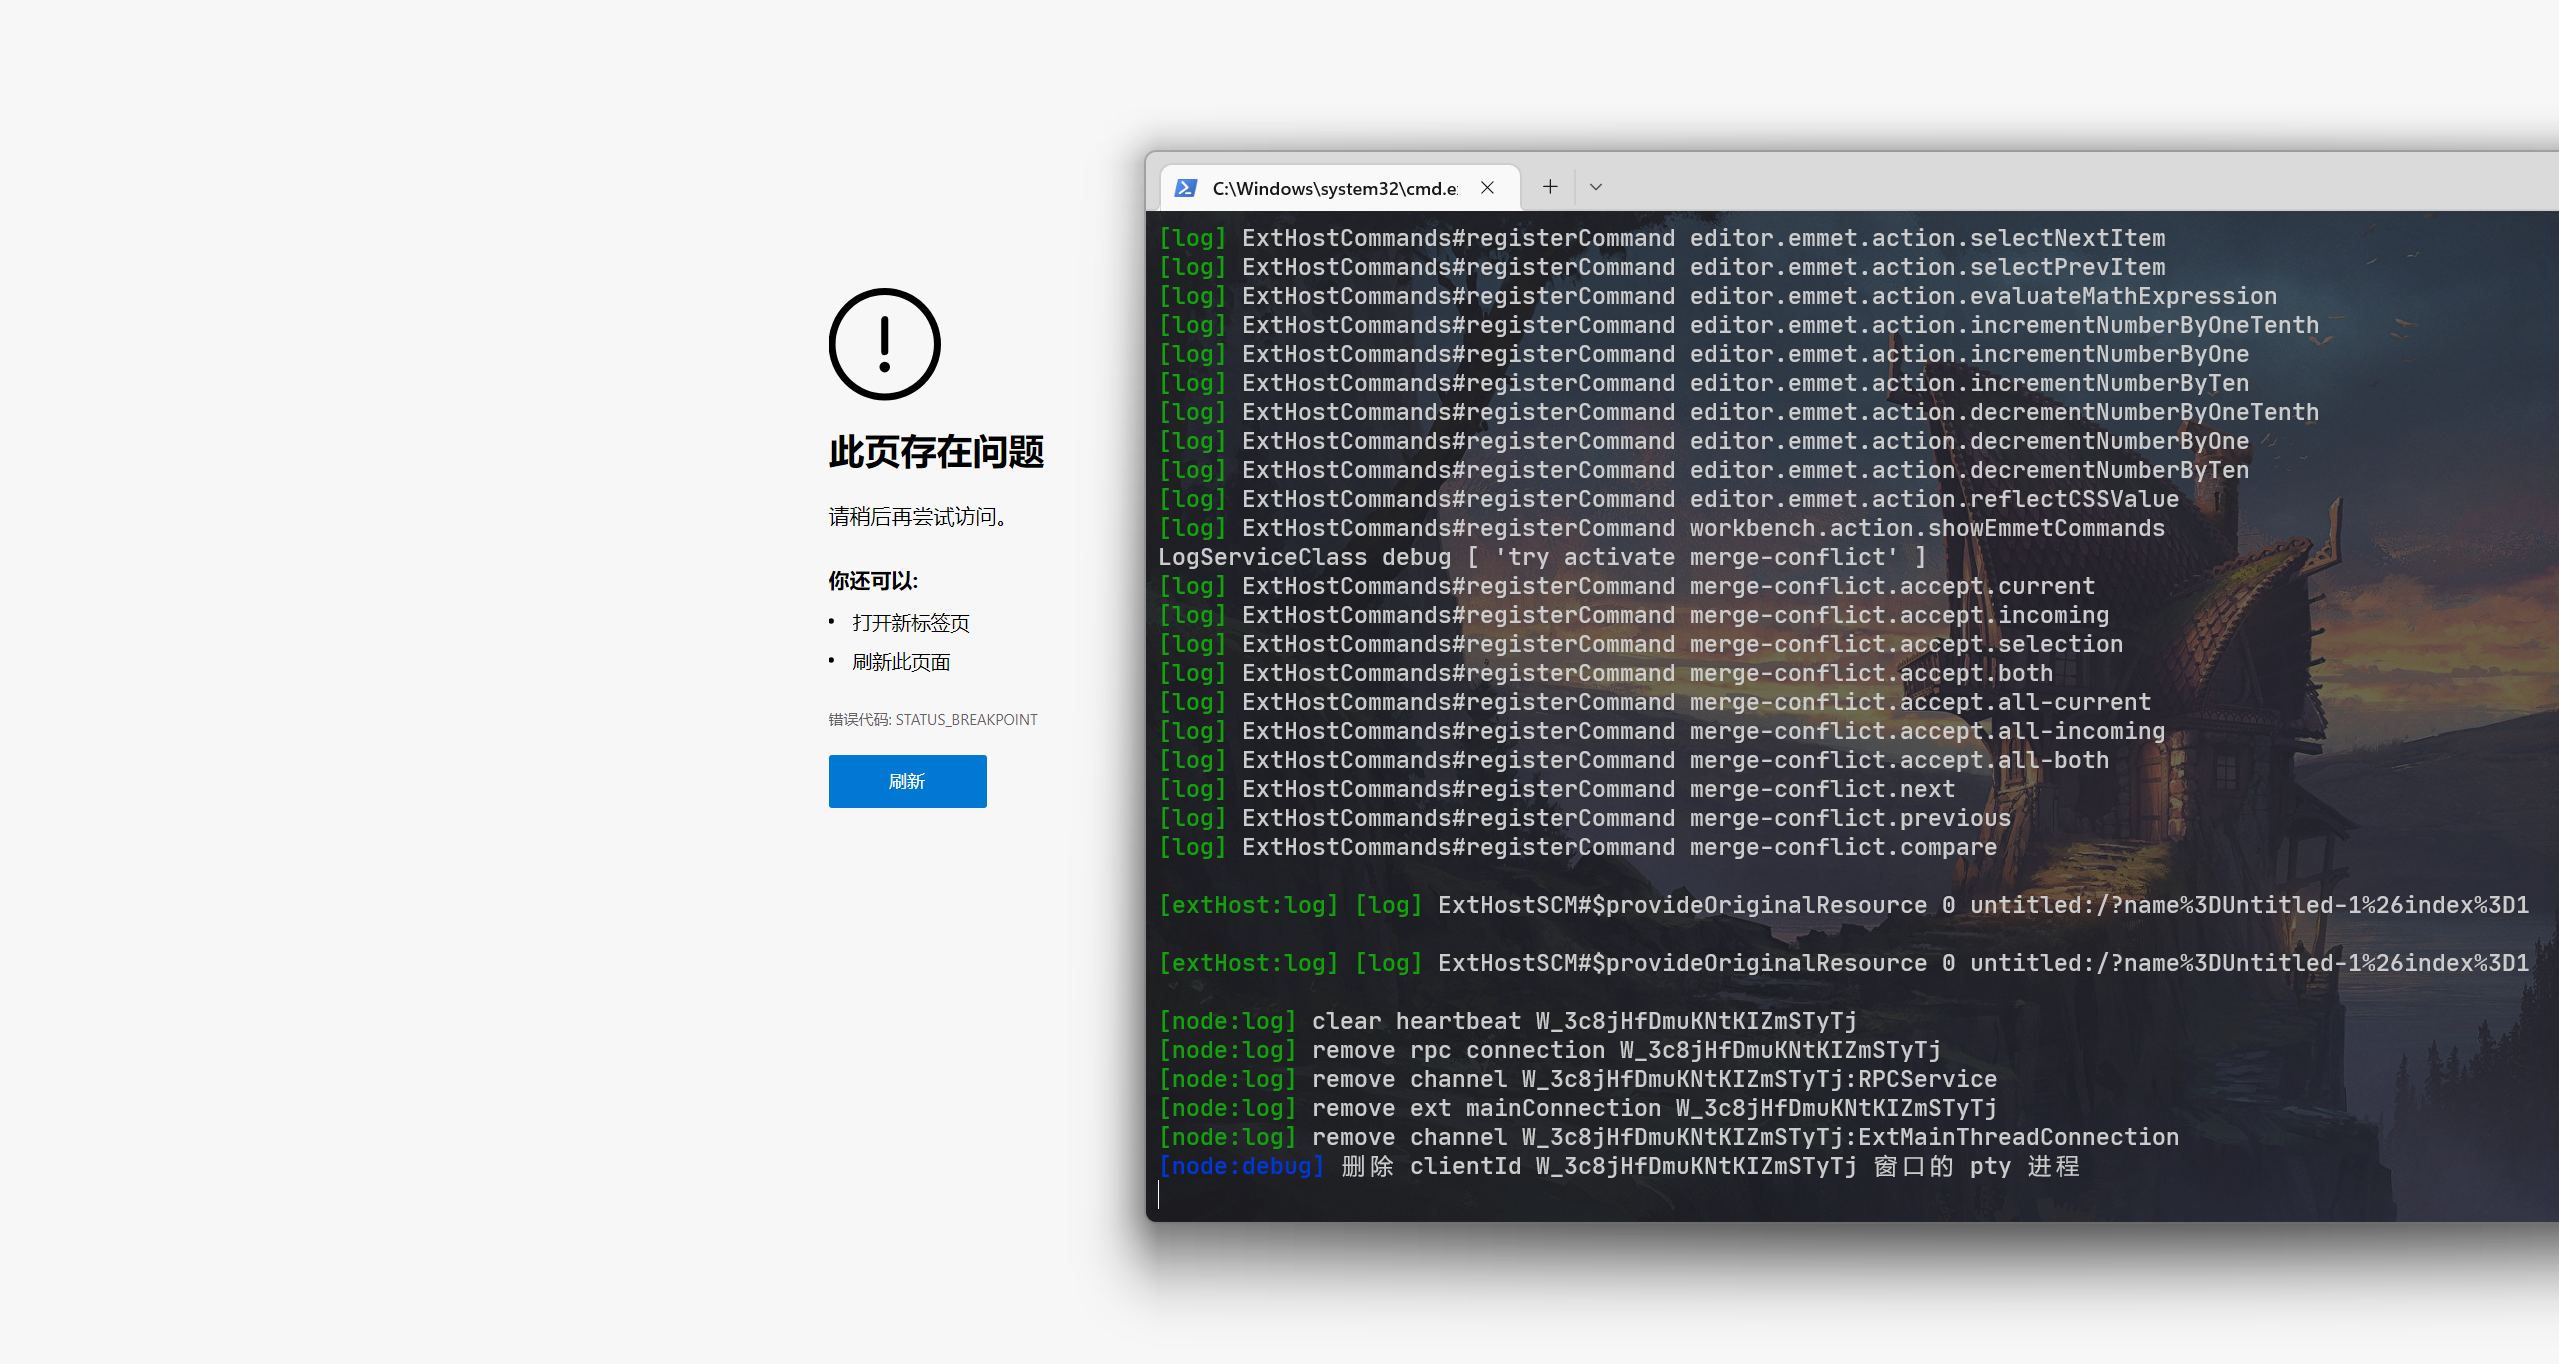Click the STATUS_BREAKPOINT error code text

tap(966, 719)
